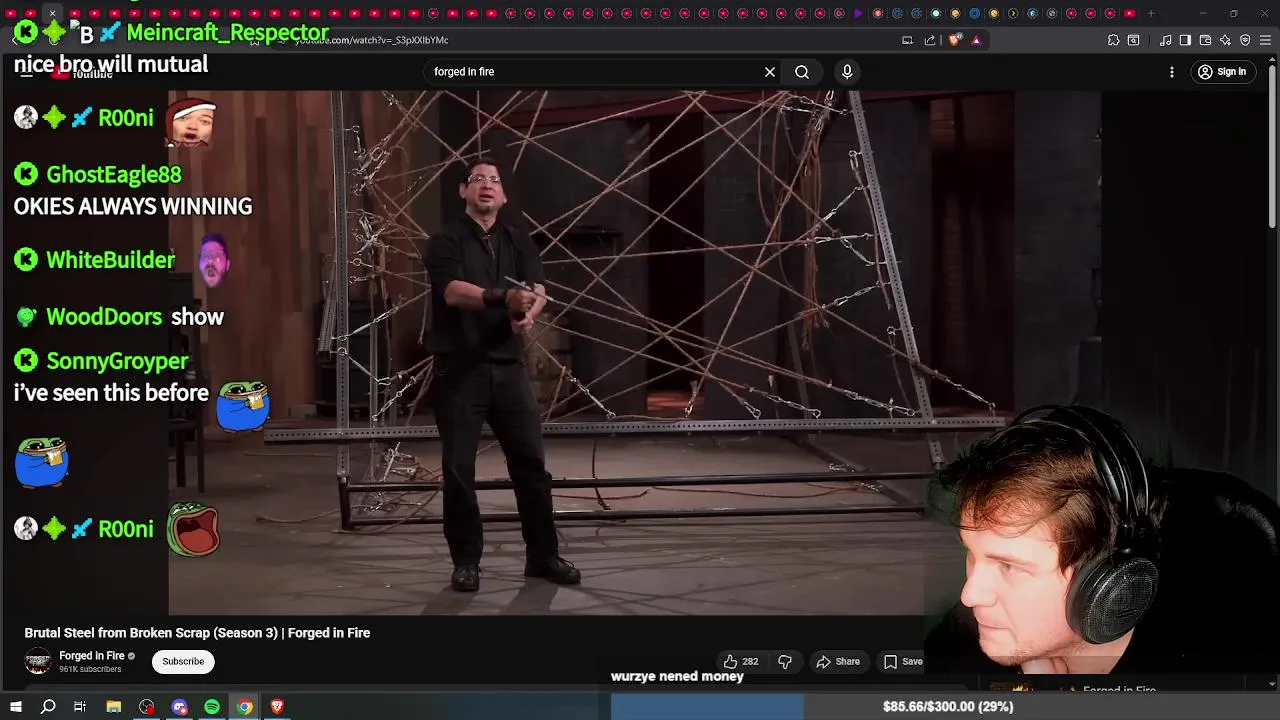Save the video with the Save button
The image size is (1280, 720).
click(903, 661)
